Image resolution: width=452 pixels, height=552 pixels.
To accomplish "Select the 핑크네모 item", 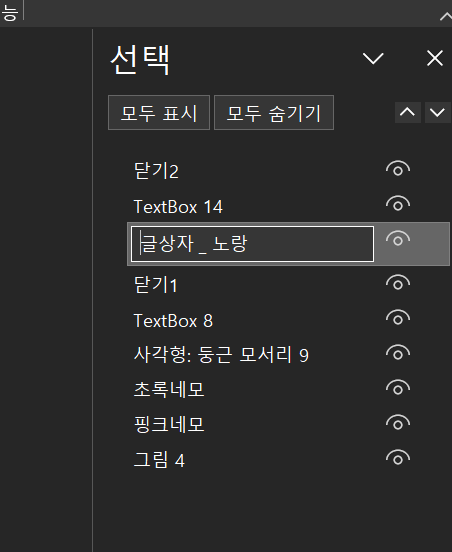I will tap(169, 424).
